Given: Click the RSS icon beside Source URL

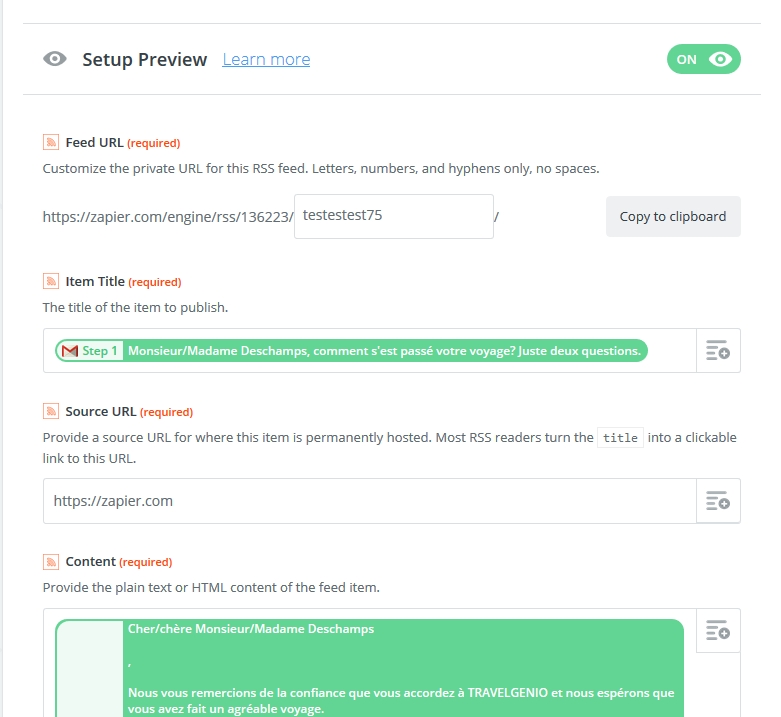Looking at the screenshot, I should pos(50,411).
